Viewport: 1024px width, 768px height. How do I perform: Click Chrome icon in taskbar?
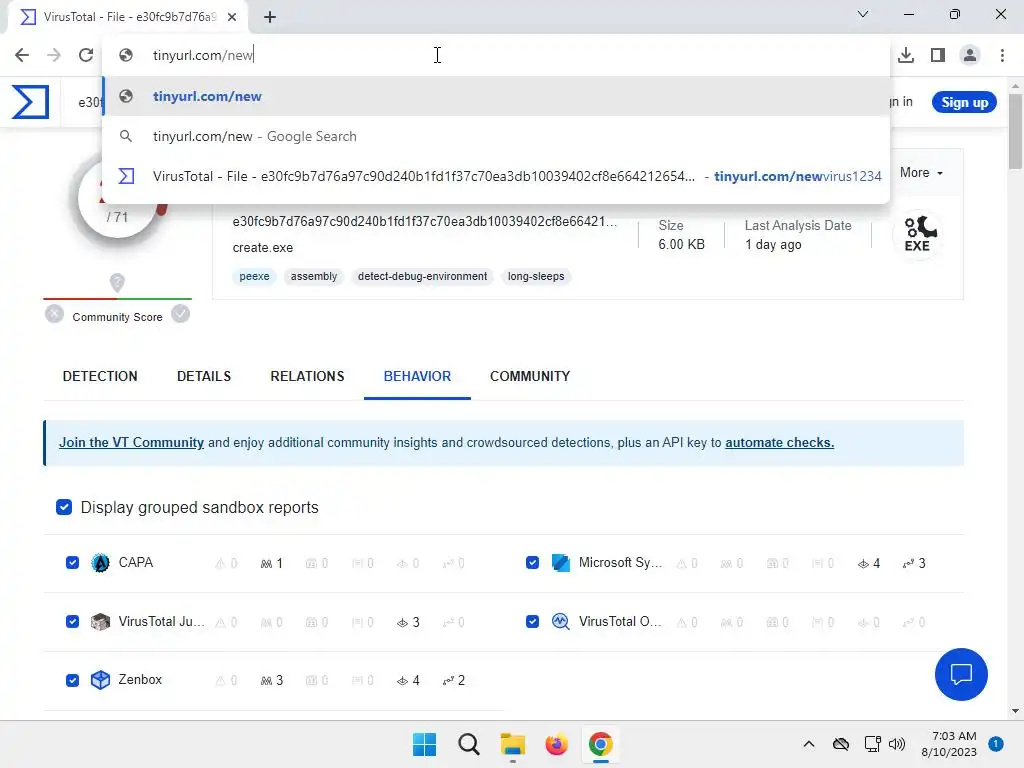(x=600, y=744)
